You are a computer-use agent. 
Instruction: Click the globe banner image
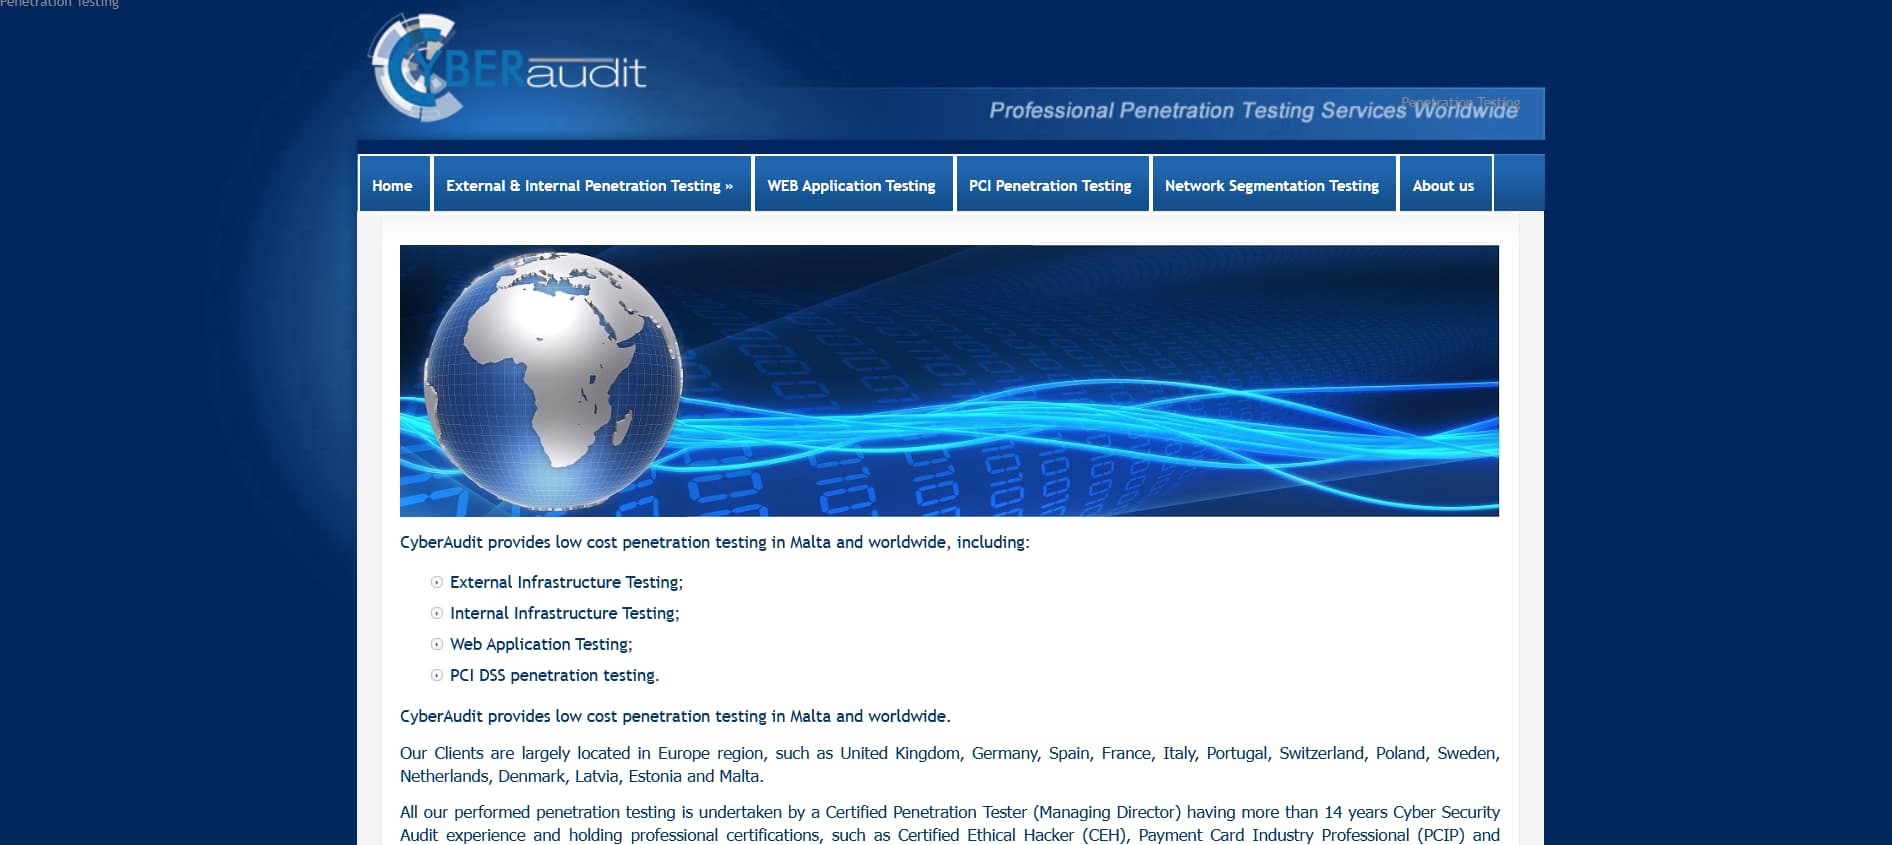(949, 380)
